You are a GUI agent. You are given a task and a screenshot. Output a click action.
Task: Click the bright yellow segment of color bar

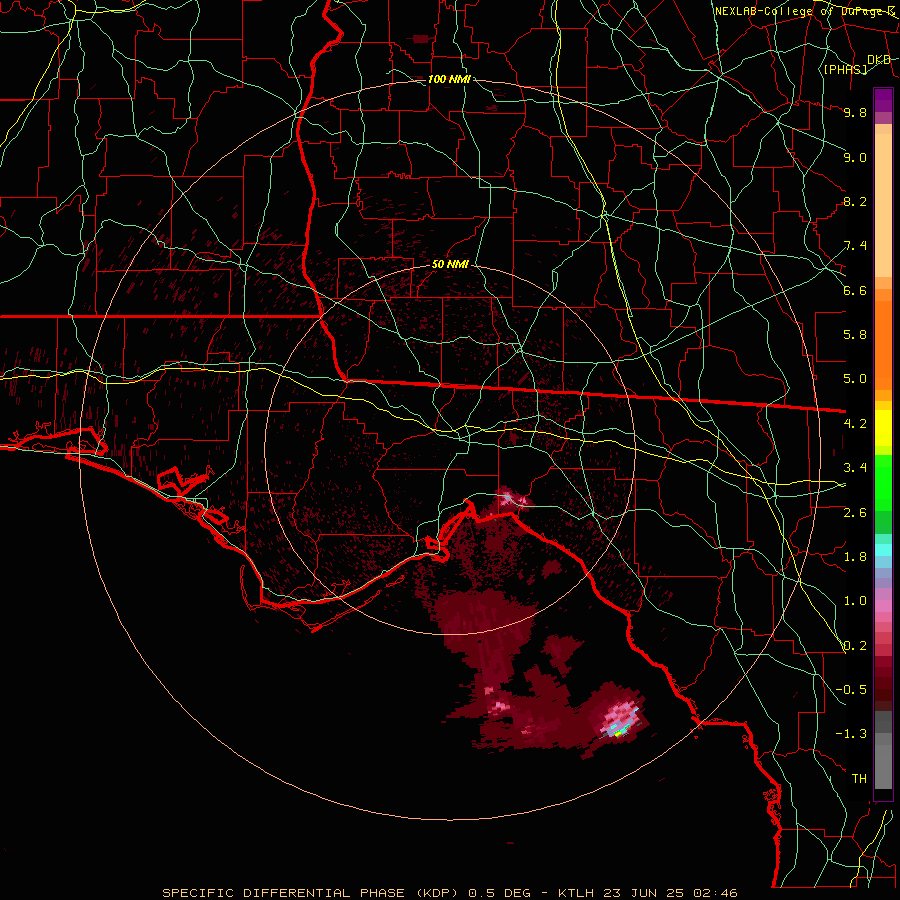(x=883, y=428)
